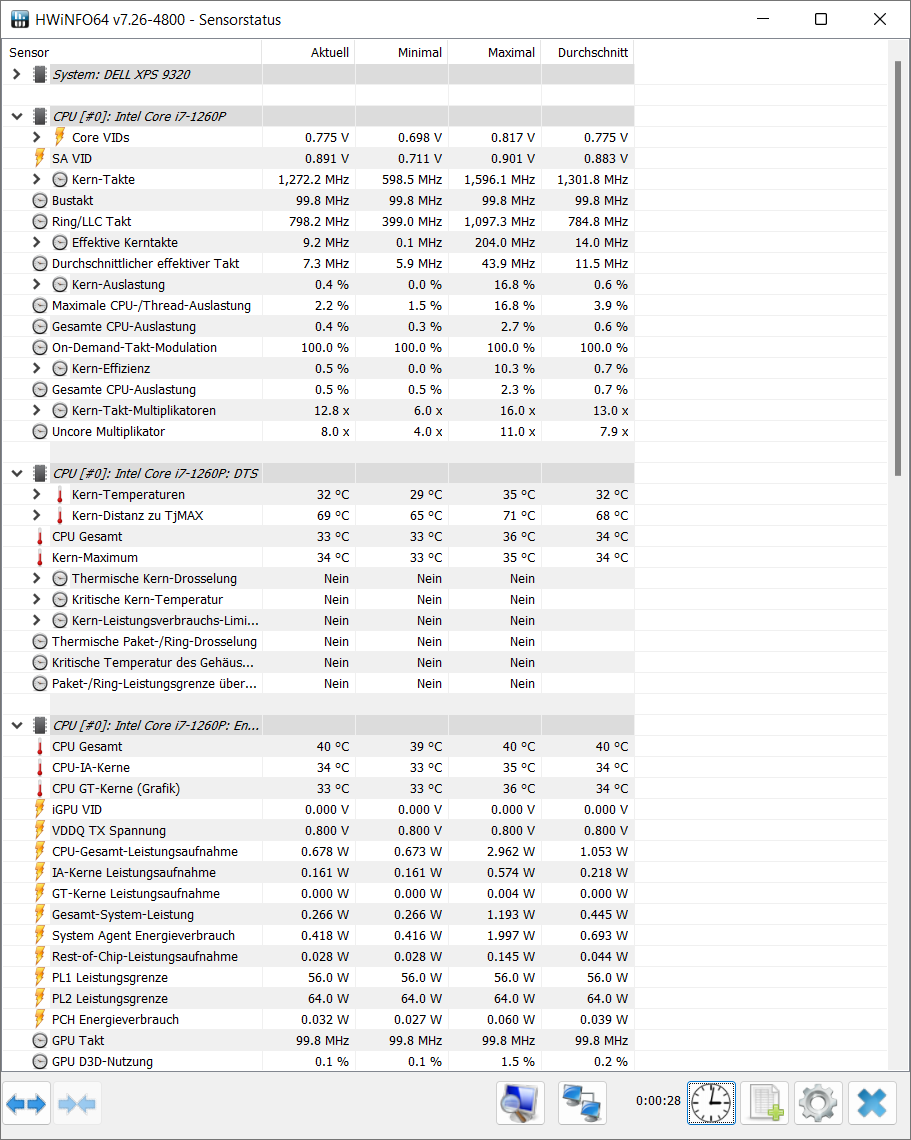
Task: Click the shrink columns arrows button
Action: tap(77, 1104)
